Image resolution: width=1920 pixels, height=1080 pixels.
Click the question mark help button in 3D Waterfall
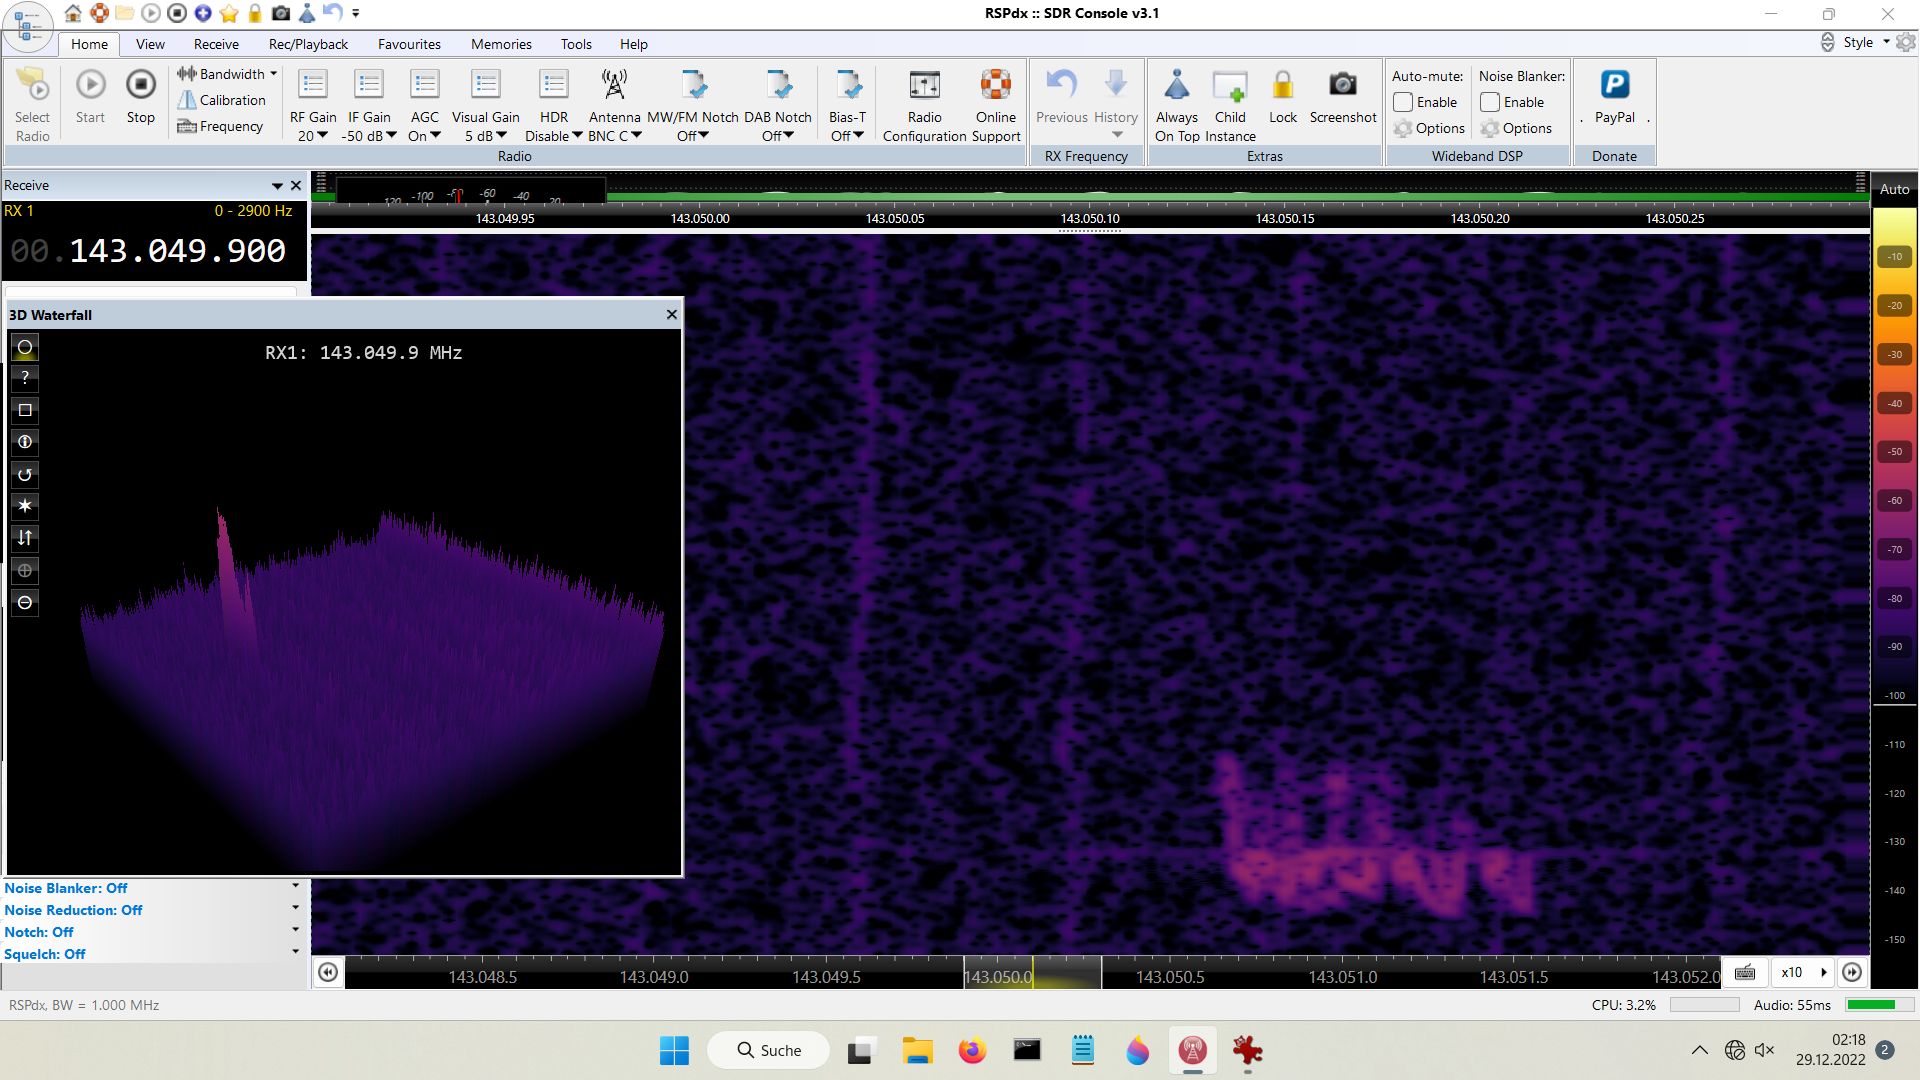(x=25, y=378)
